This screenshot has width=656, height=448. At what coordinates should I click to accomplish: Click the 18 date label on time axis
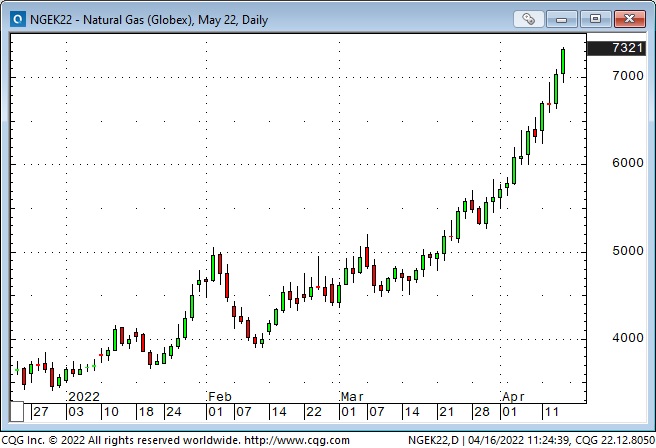click(x=146, y=412)
